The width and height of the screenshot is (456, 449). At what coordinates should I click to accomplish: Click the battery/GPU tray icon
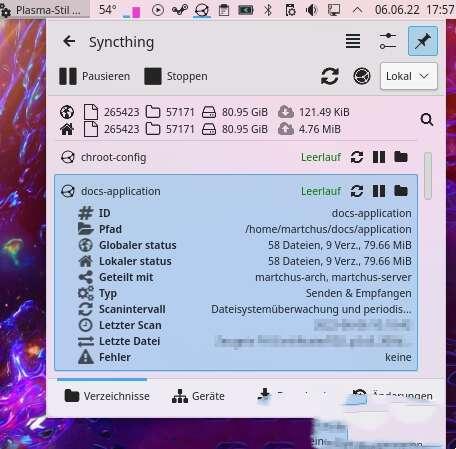[246, 10]
